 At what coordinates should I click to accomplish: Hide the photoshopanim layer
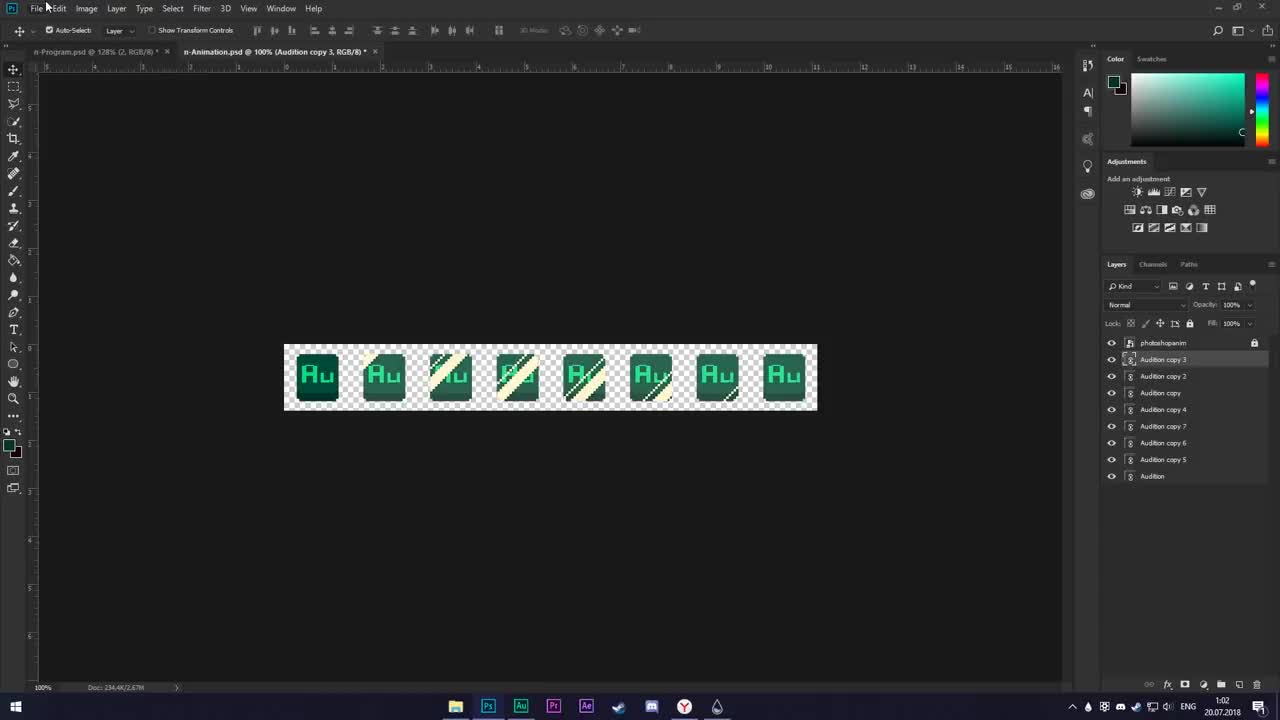point(1111,343)
